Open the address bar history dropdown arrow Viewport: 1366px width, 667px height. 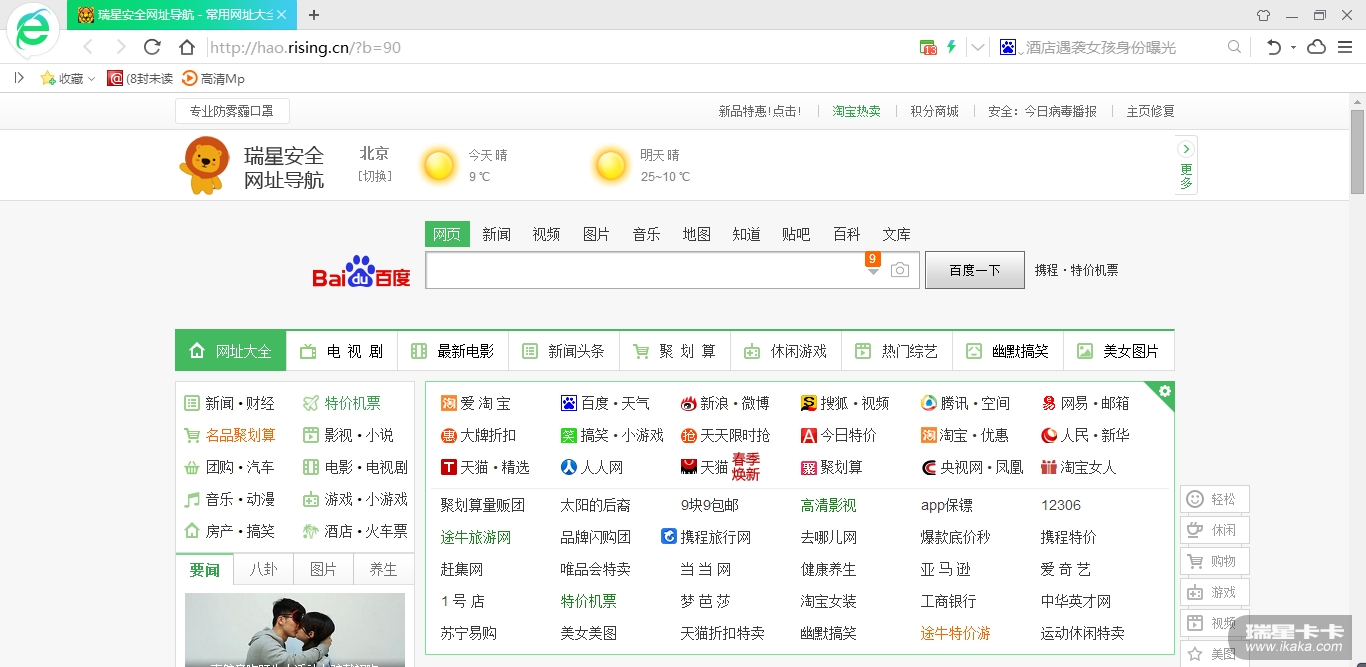coord(978,47)
